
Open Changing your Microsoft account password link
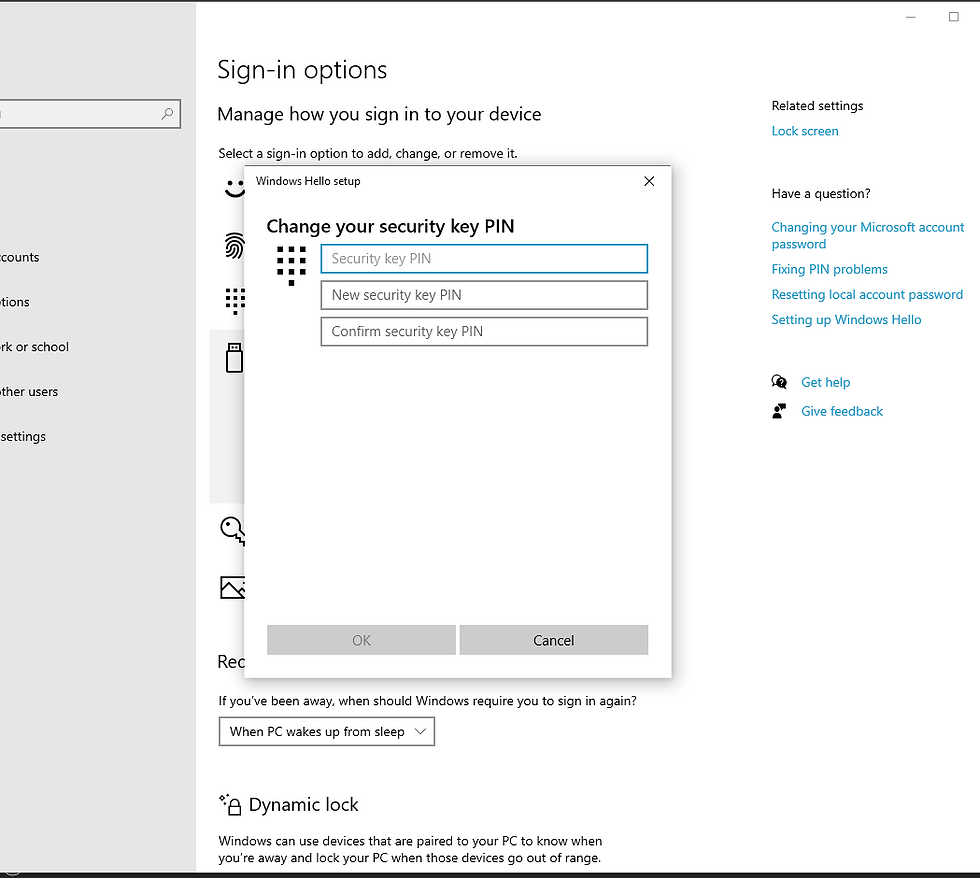pos(868,236)
